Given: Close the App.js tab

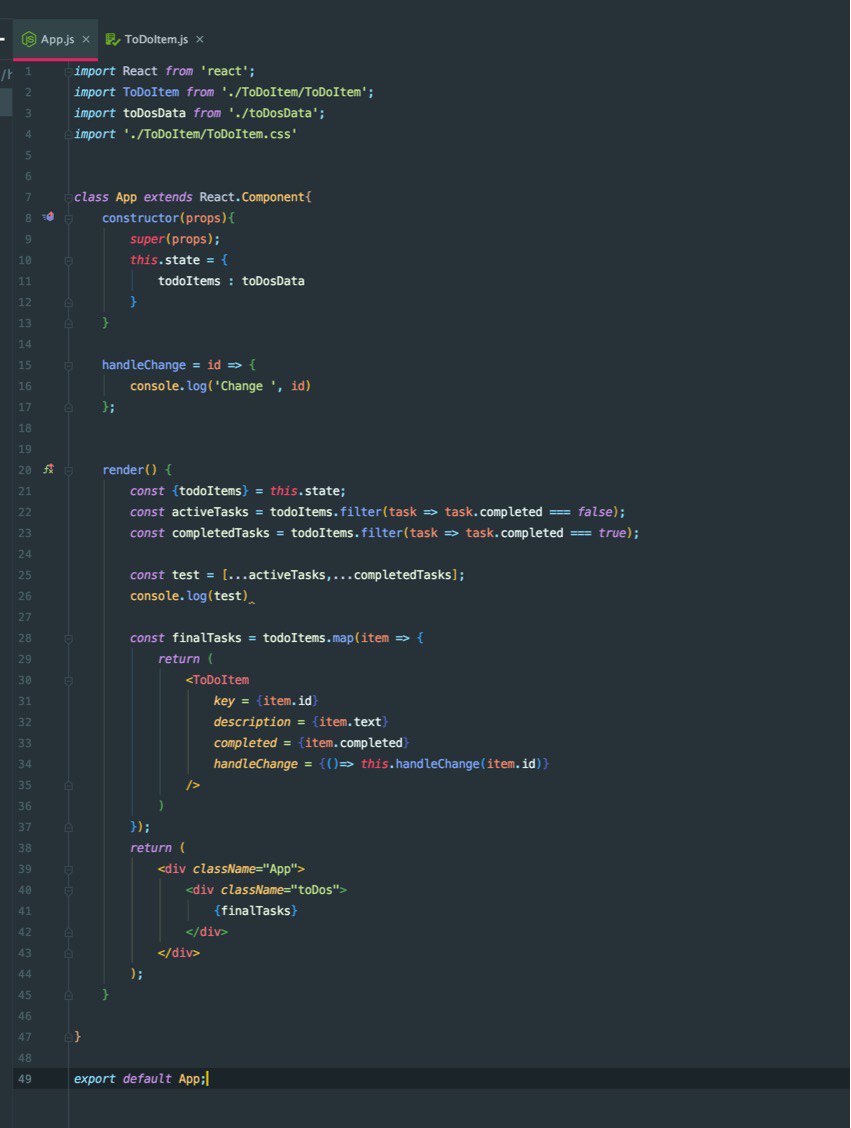Looking at the screenshot, I should coord(86,39).
